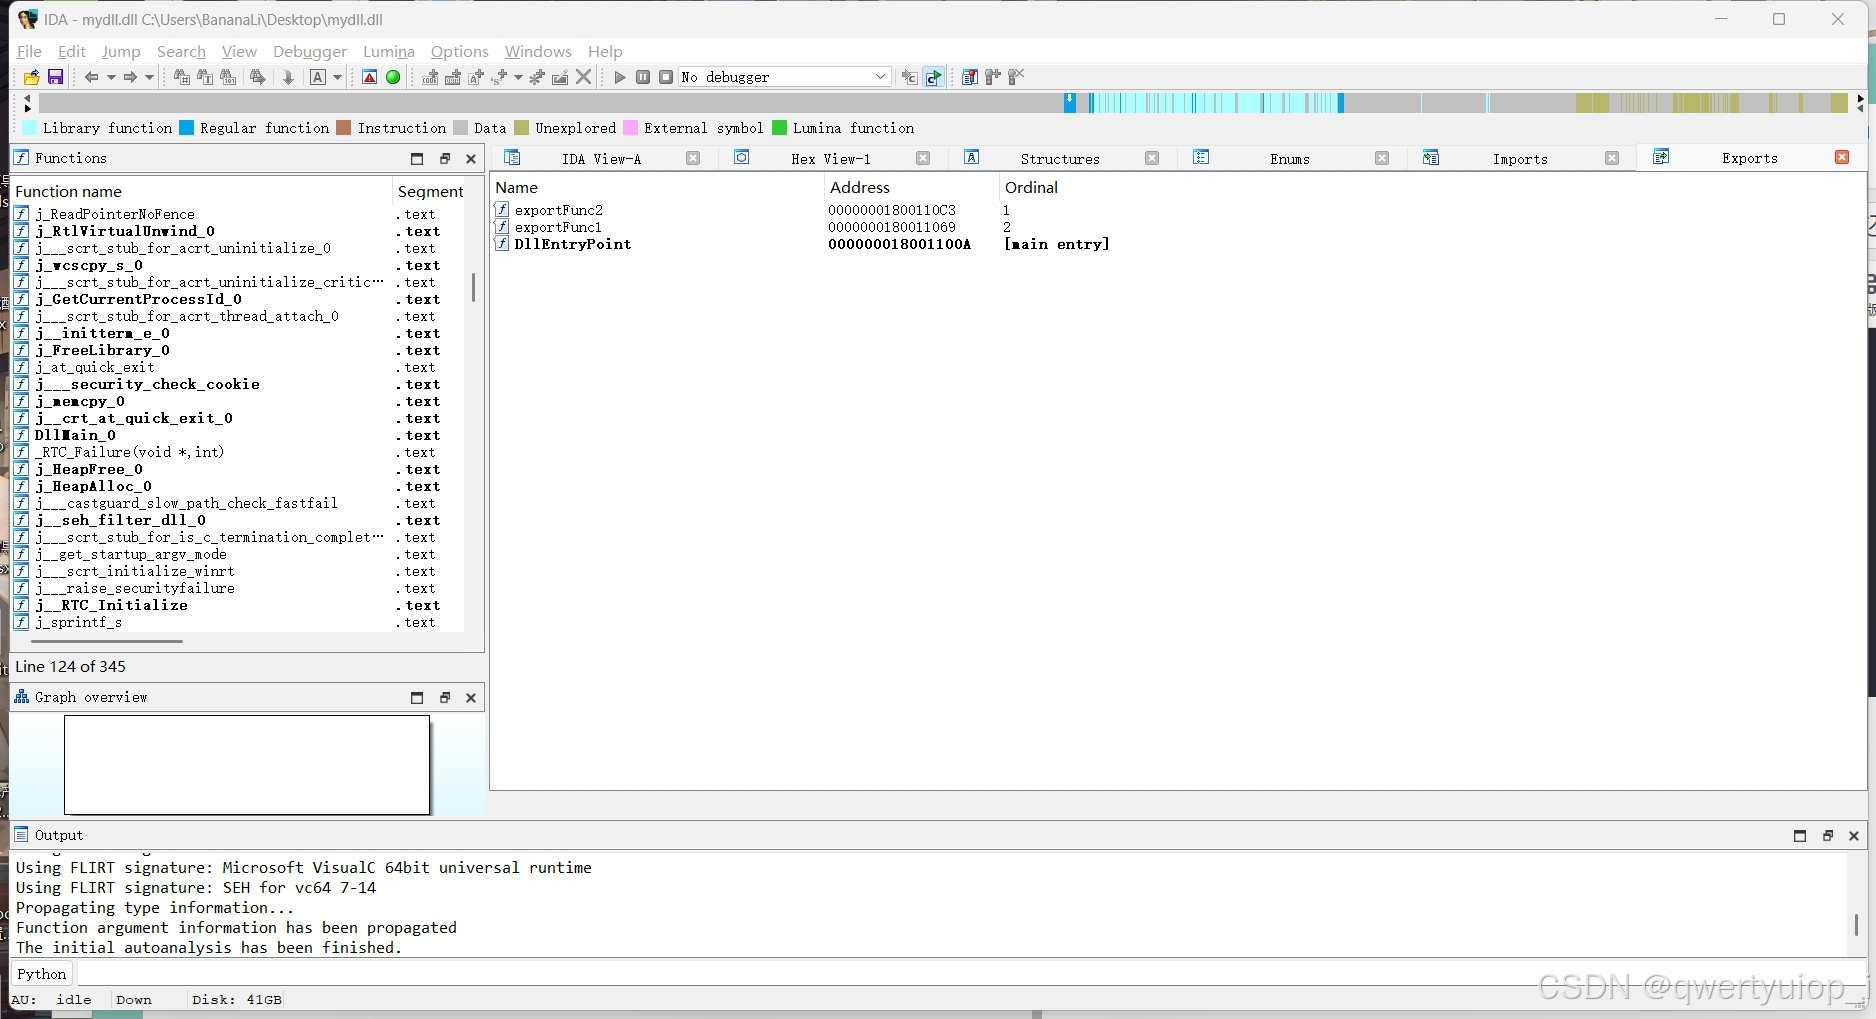Click the Lumina function green legend swatch
The height and width of the screenshot is (1019, 1876).
[780, 128]
